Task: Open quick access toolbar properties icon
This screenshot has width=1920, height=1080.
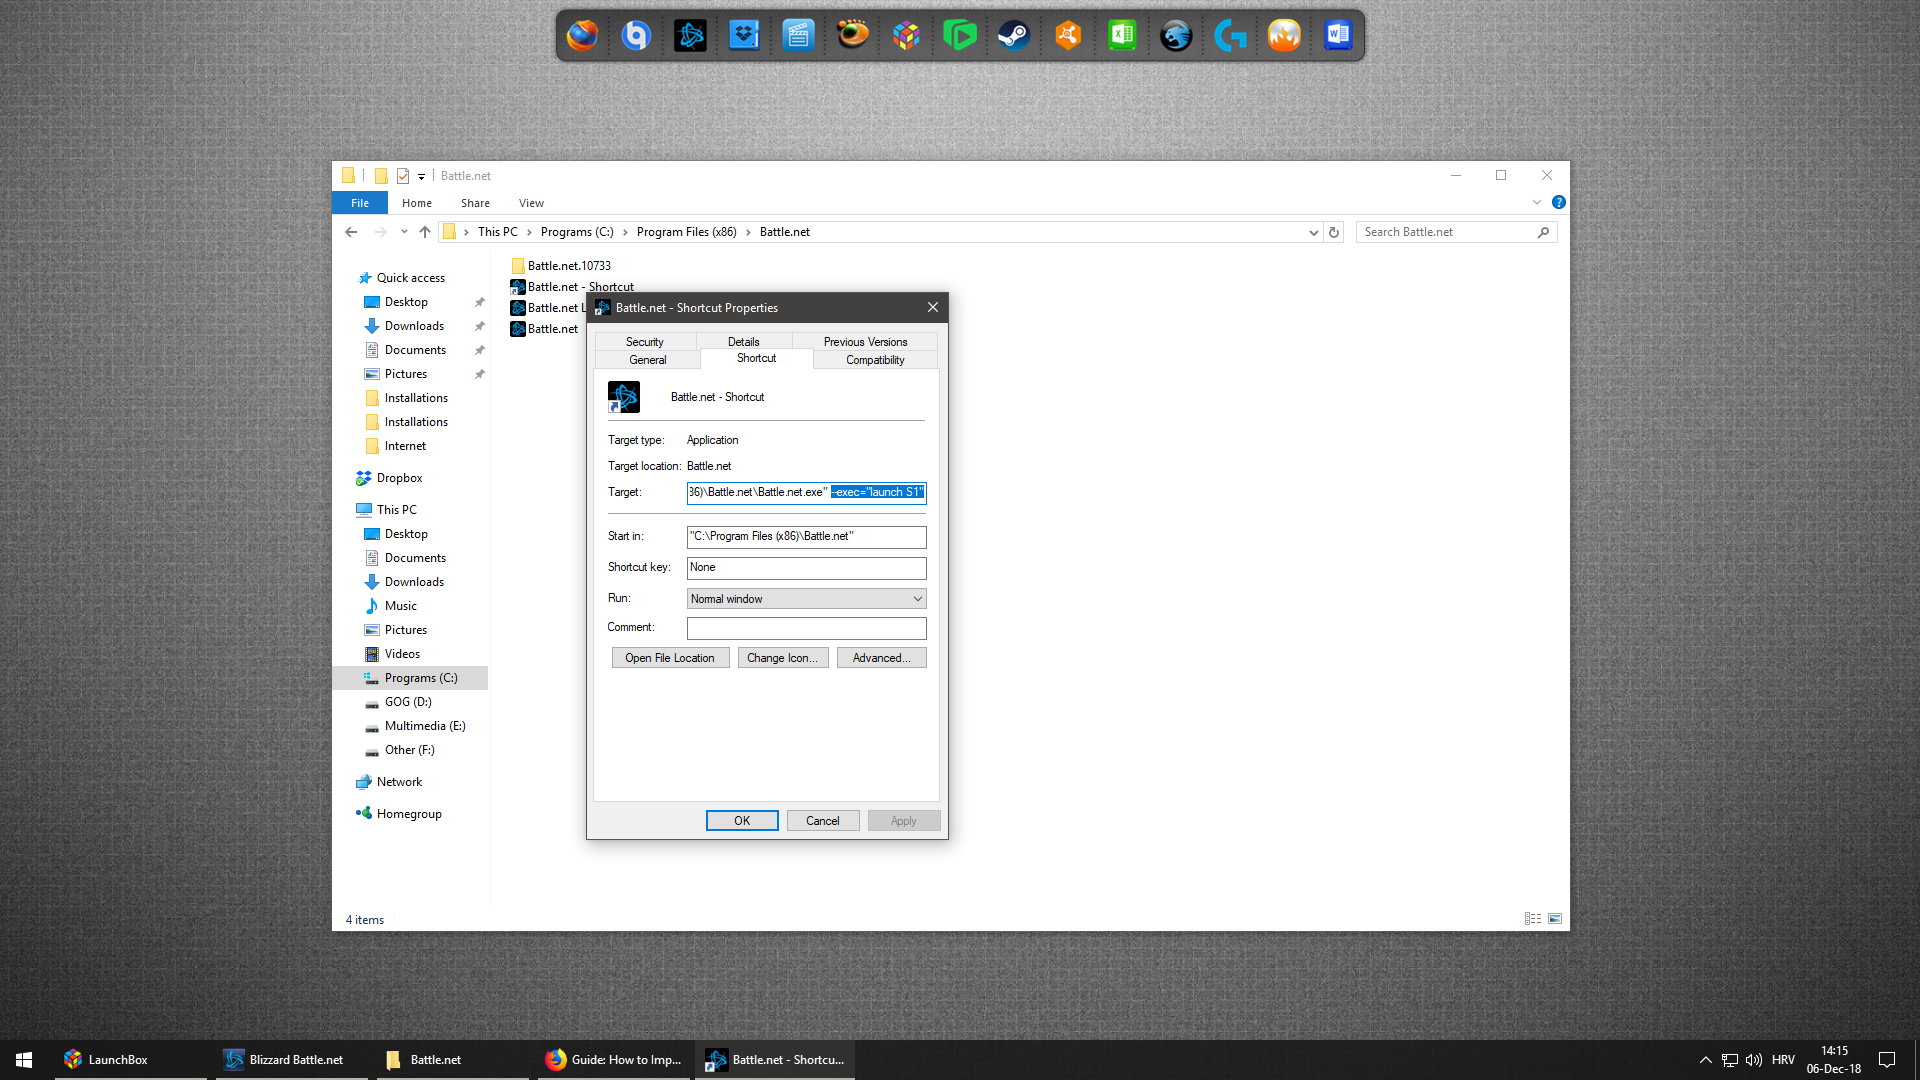Action: click(x=403, y=176)
